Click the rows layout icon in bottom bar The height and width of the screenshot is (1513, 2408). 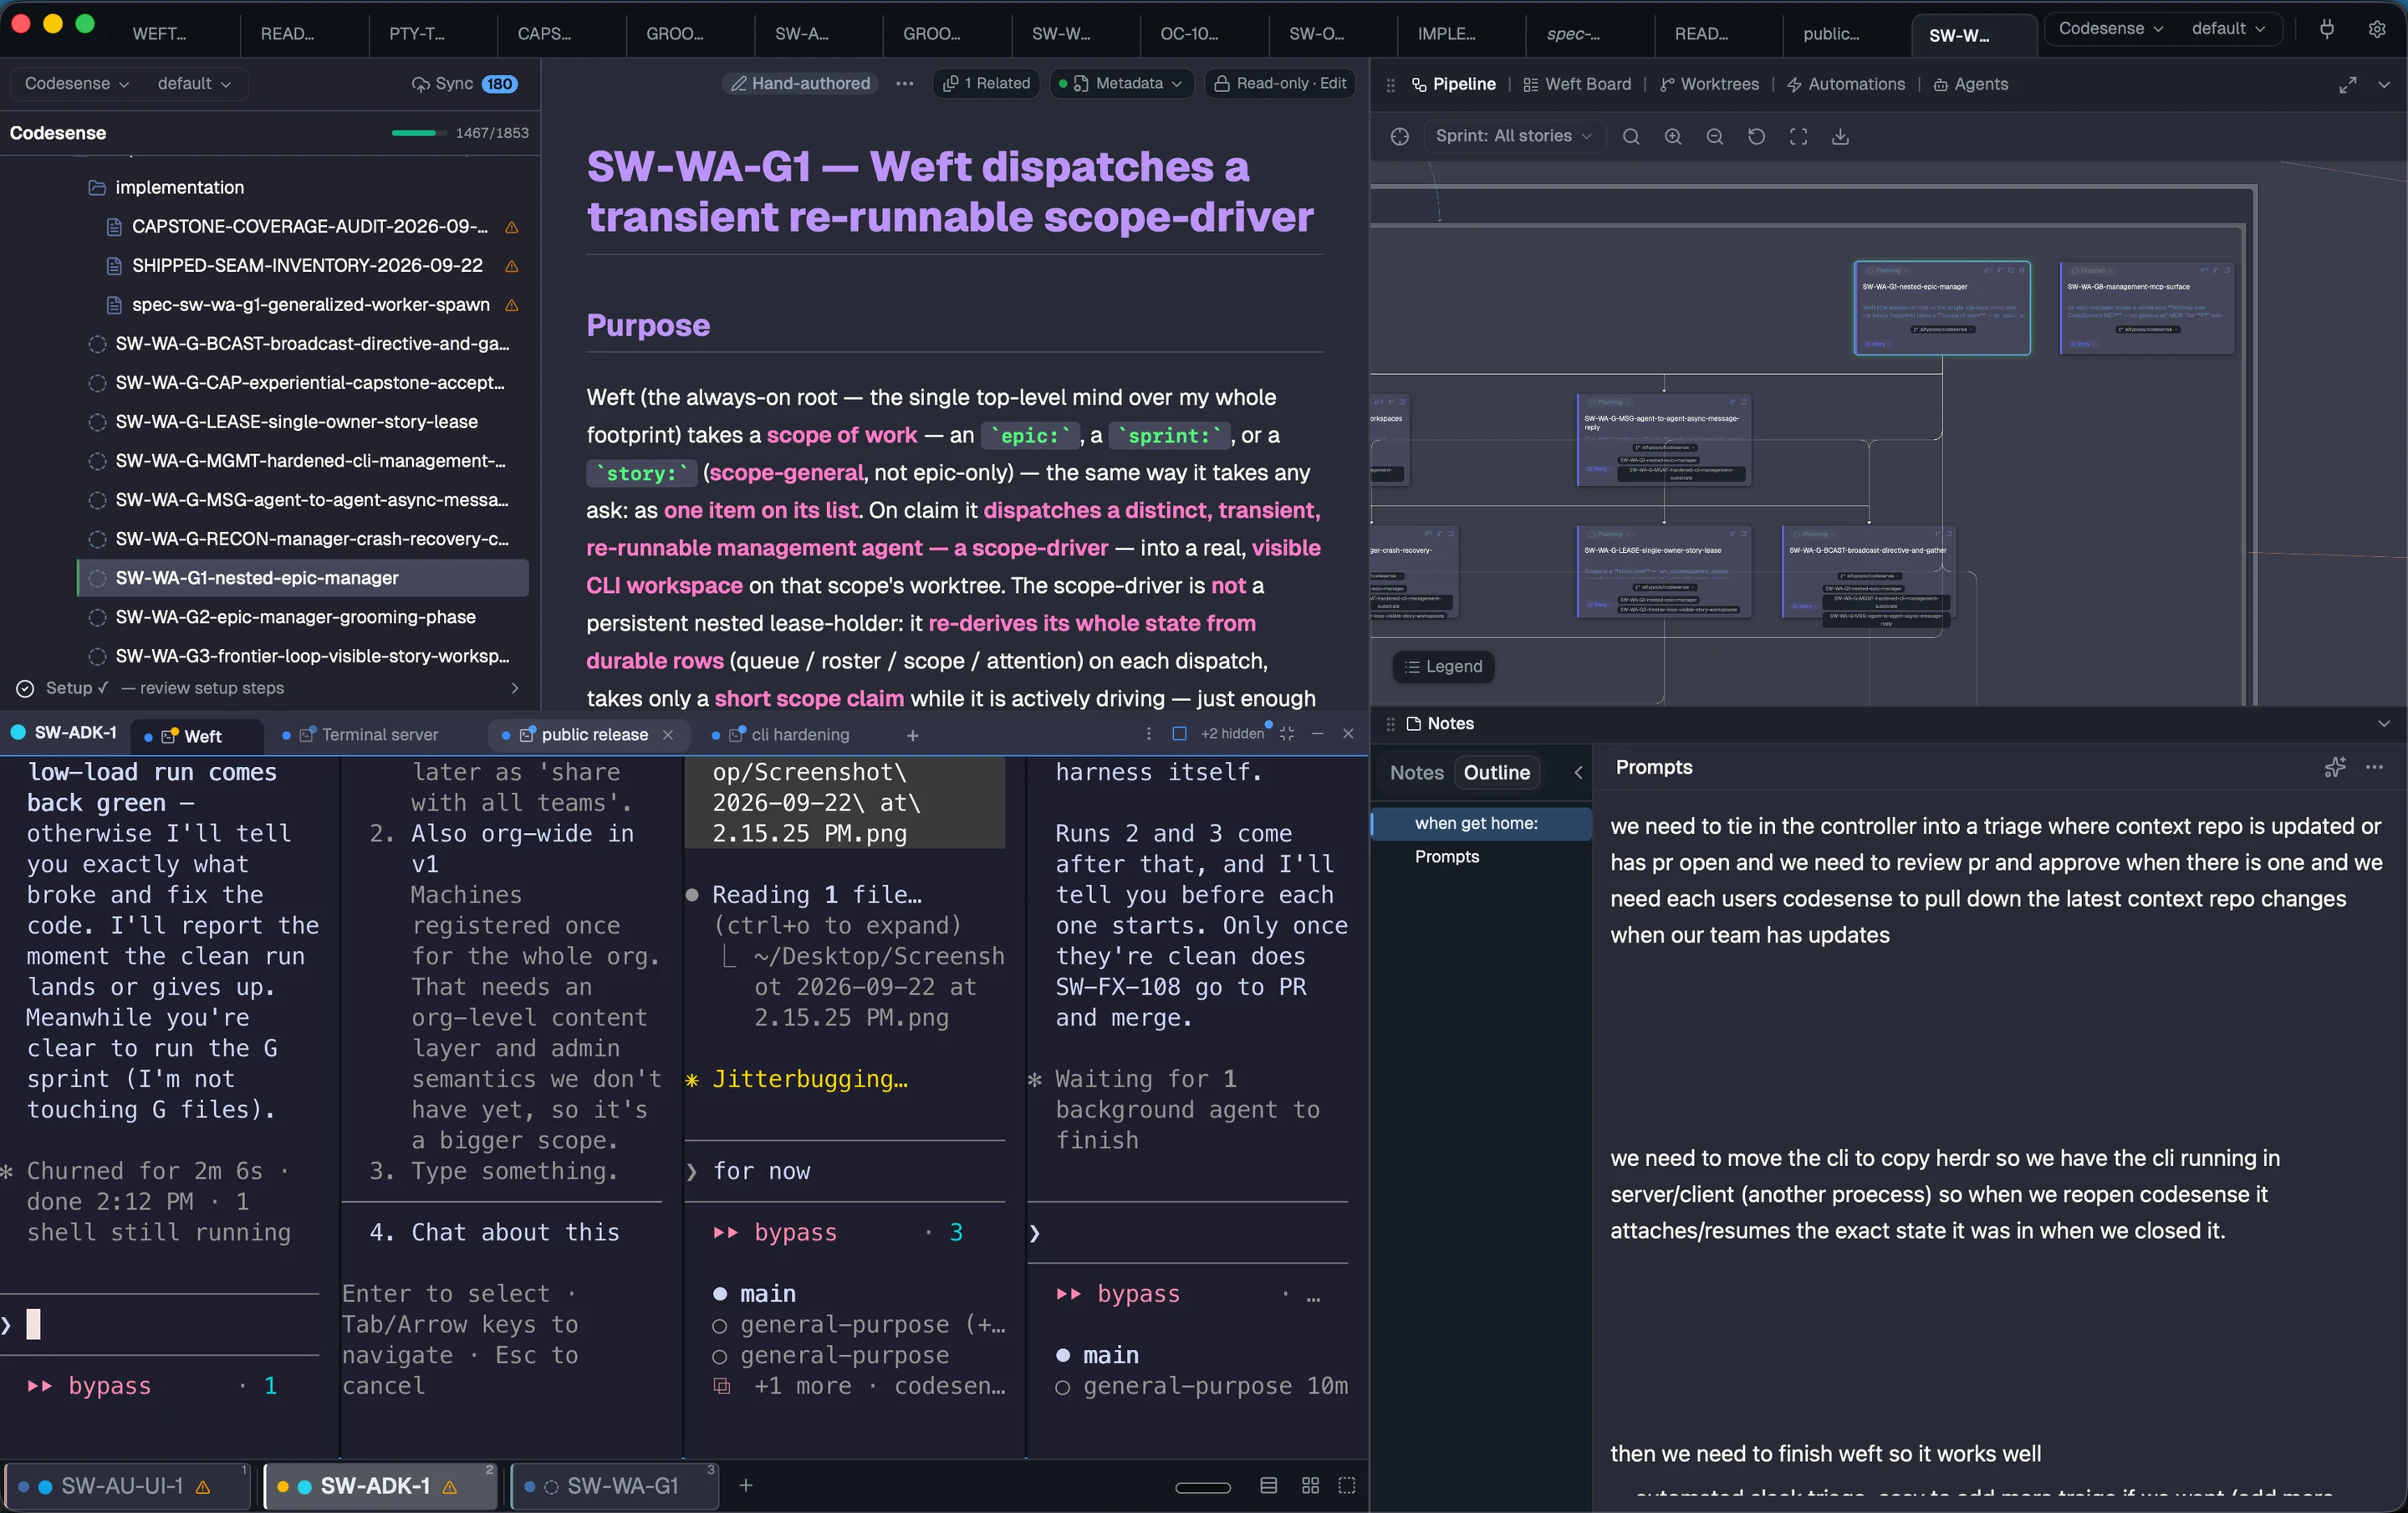tap(1268, 1485)
